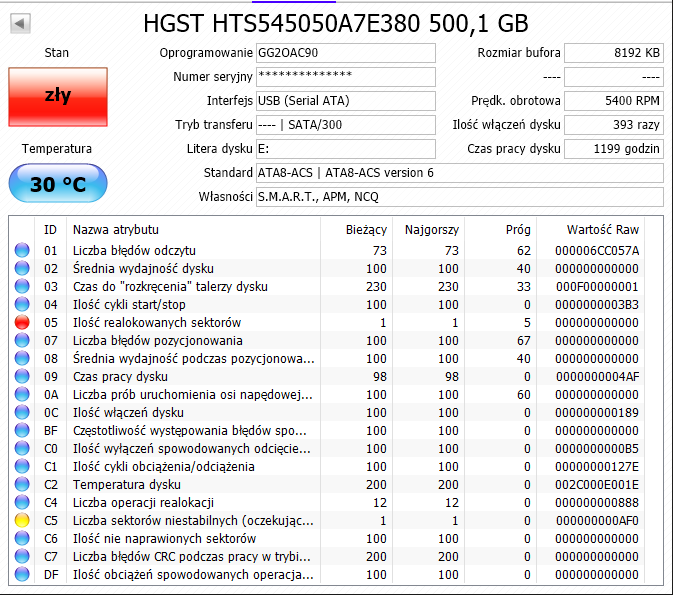673x595 pixels.
Task: Select 'Liczba sektorów niestabilnych' attribute name
Action: [193, 521]
